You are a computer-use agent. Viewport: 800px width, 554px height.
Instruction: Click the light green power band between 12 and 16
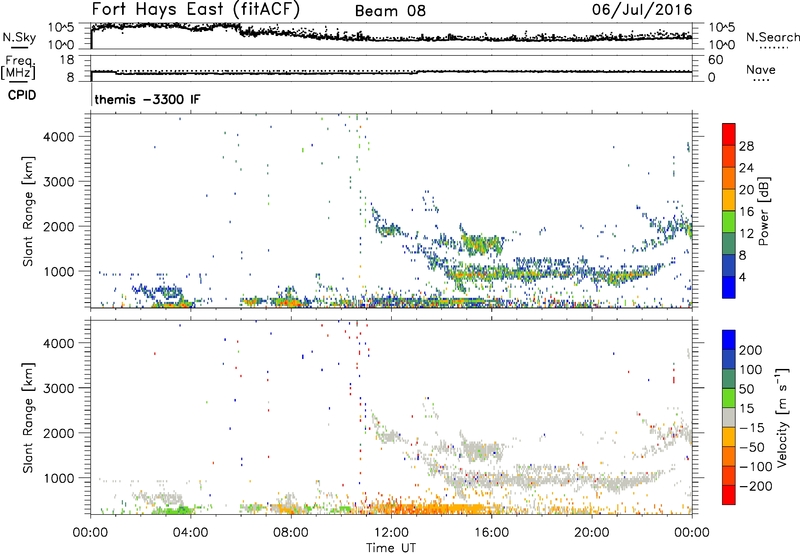click(x=729, y=222)
